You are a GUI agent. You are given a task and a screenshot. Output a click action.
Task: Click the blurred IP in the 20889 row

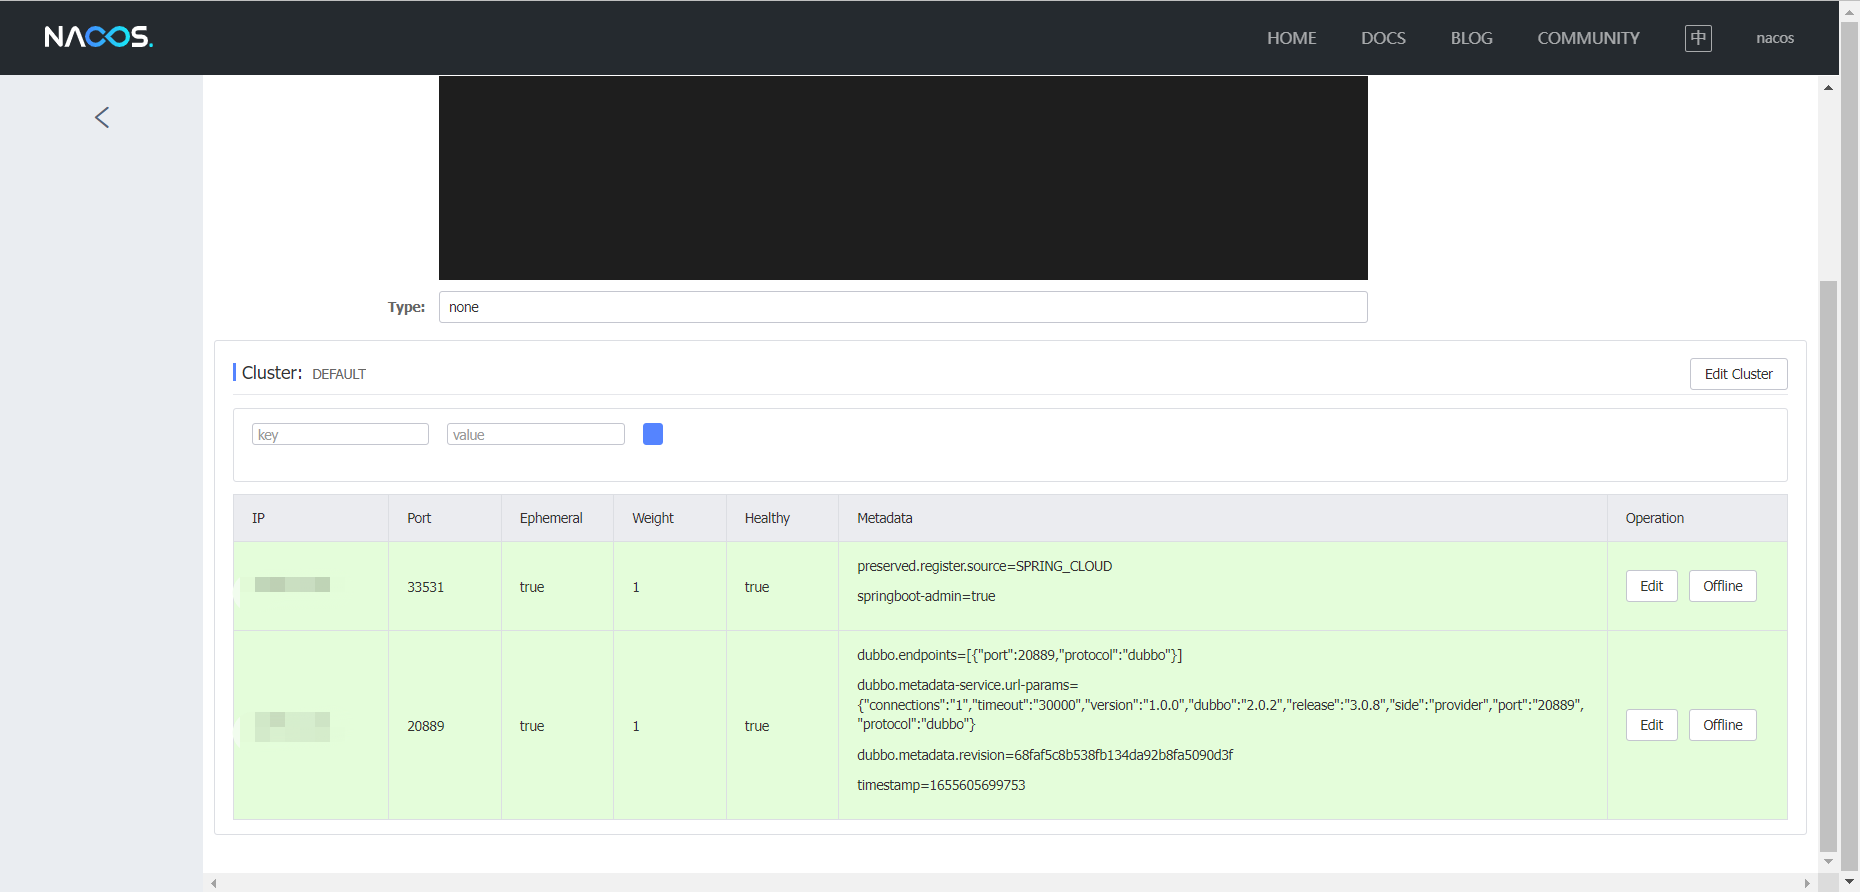tap(292, 726)
